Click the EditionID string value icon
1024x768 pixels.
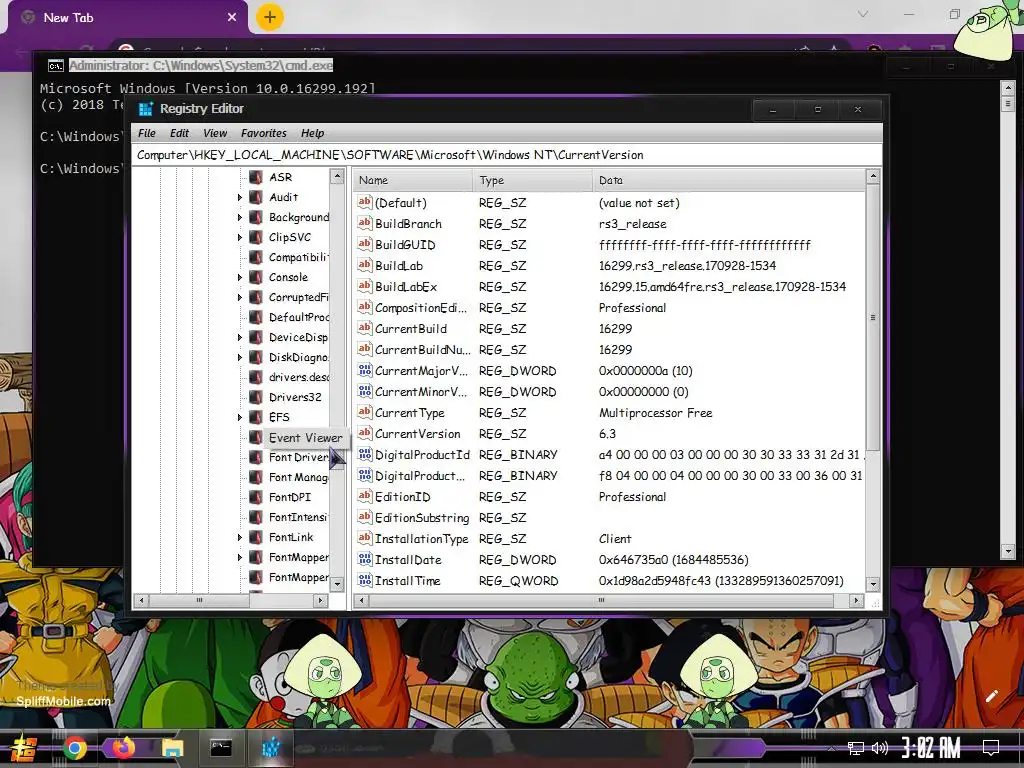click(364, 497)
